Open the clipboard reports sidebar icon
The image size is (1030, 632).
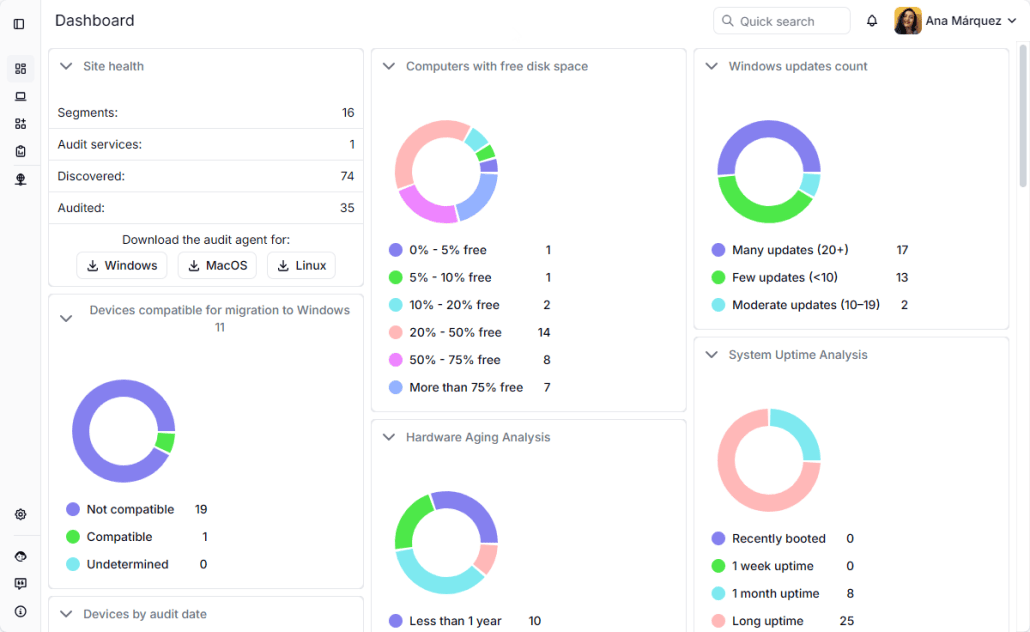click(x=20, y=151)
